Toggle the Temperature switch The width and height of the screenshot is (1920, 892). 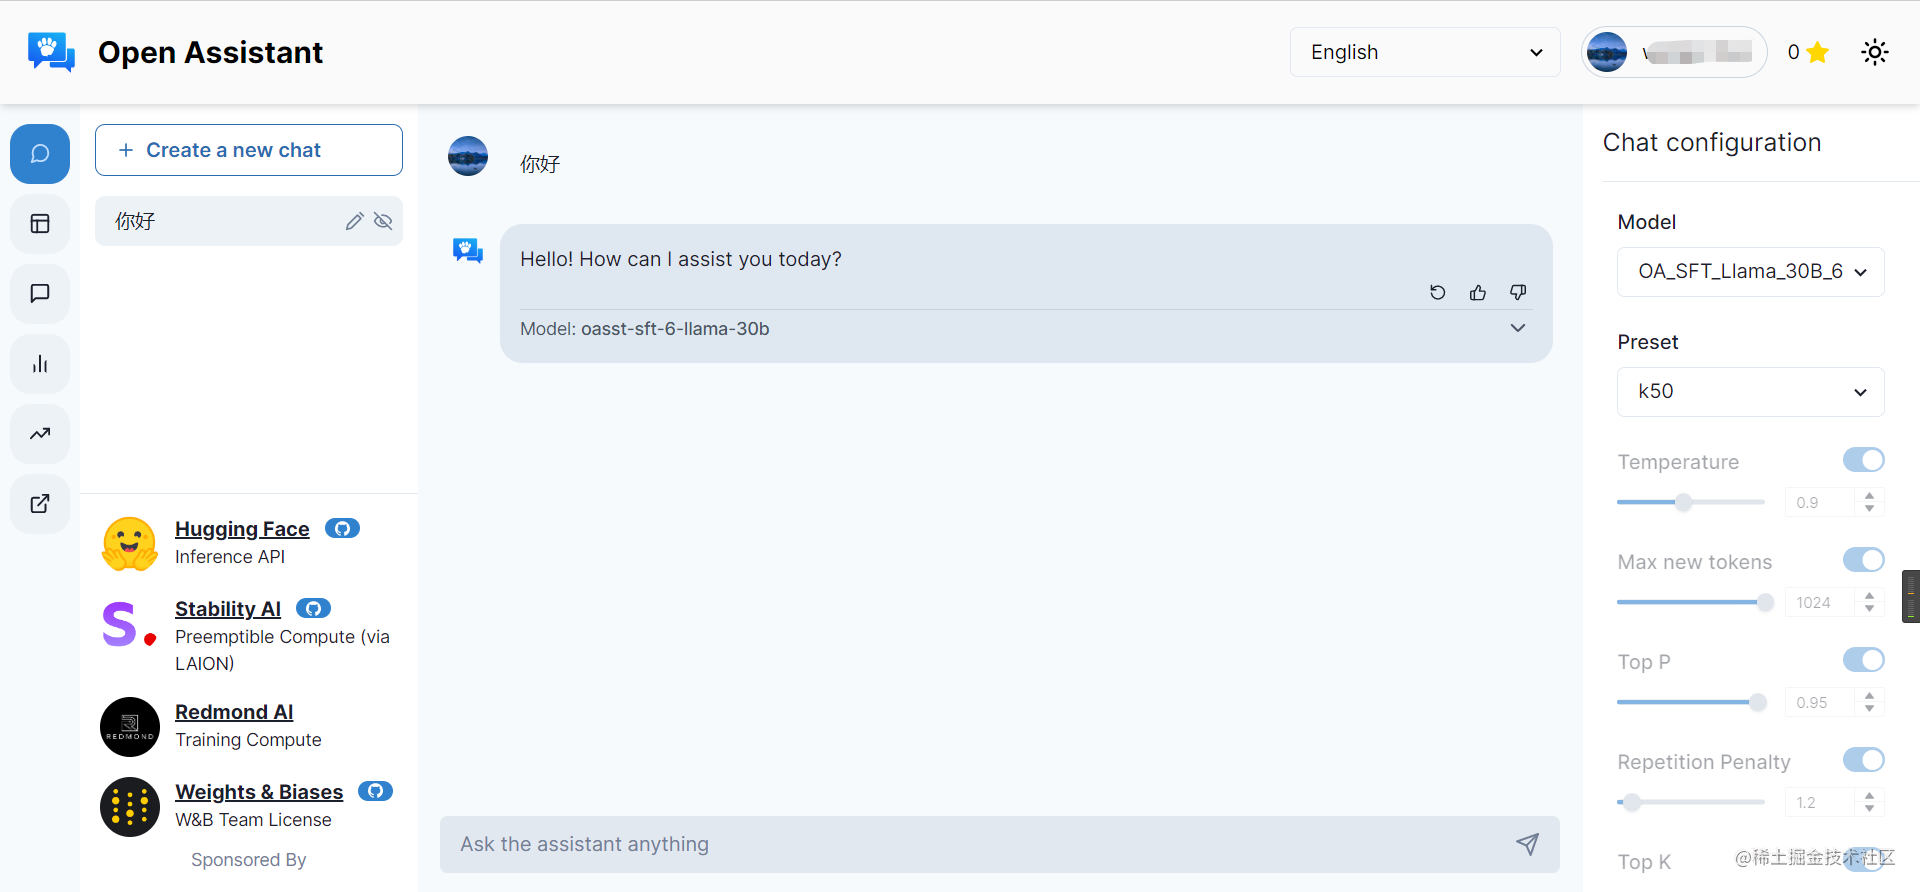point(1864,460)
